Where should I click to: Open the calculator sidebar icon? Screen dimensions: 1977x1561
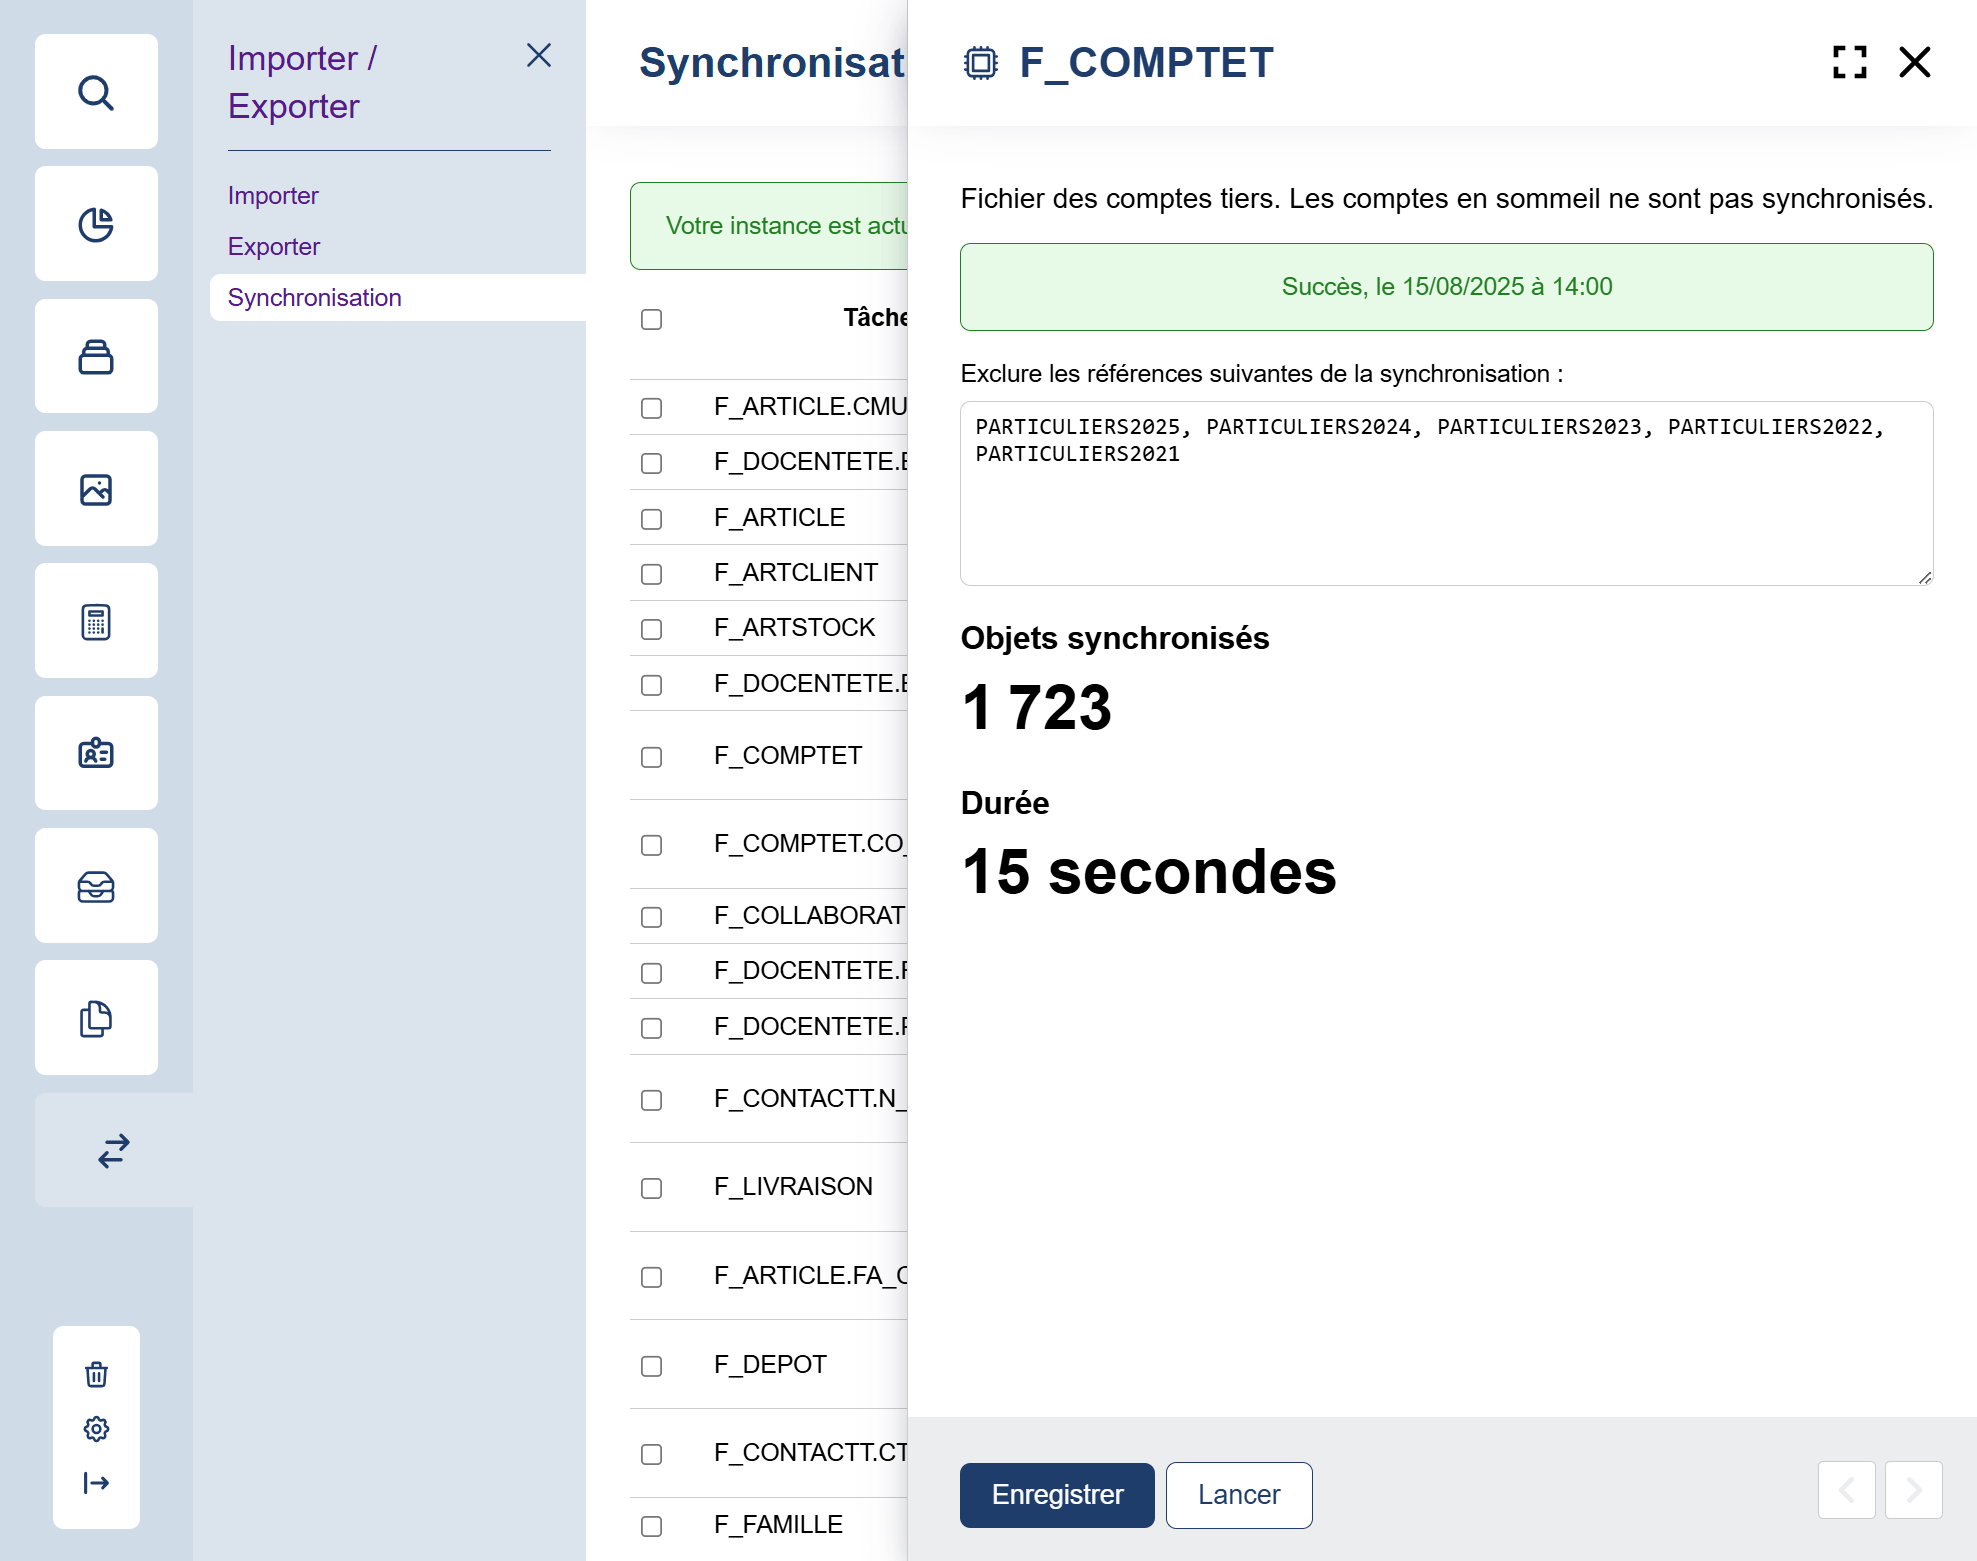(96, 621)
